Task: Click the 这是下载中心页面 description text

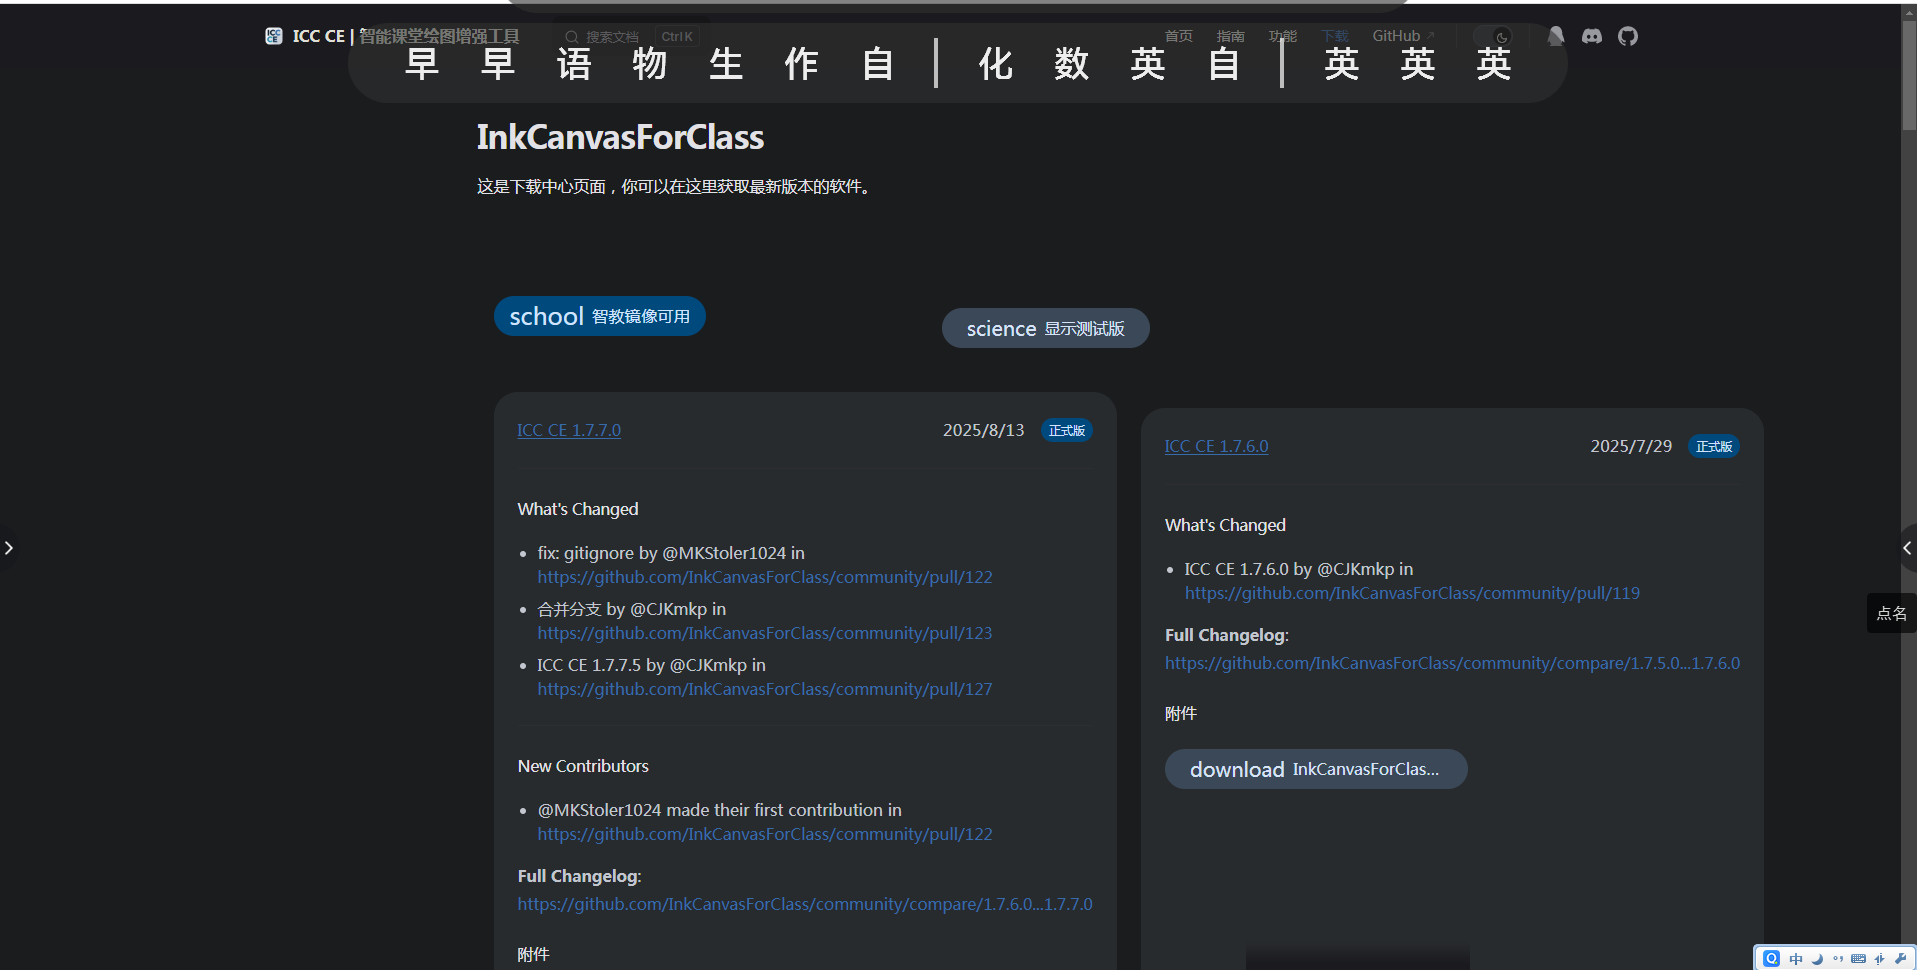Action: pos(676,187)
